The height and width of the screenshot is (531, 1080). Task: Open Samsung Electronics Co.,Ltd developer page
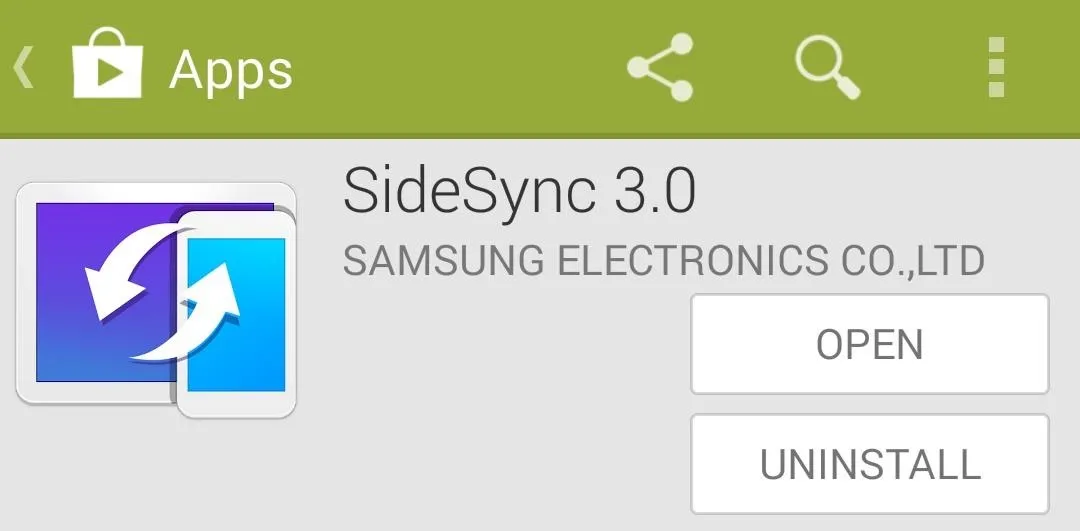(663, 260)
